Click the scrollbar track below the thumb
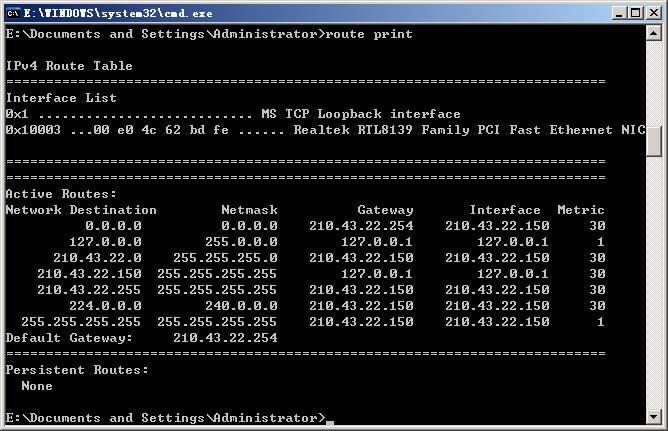 coord(654,281)
